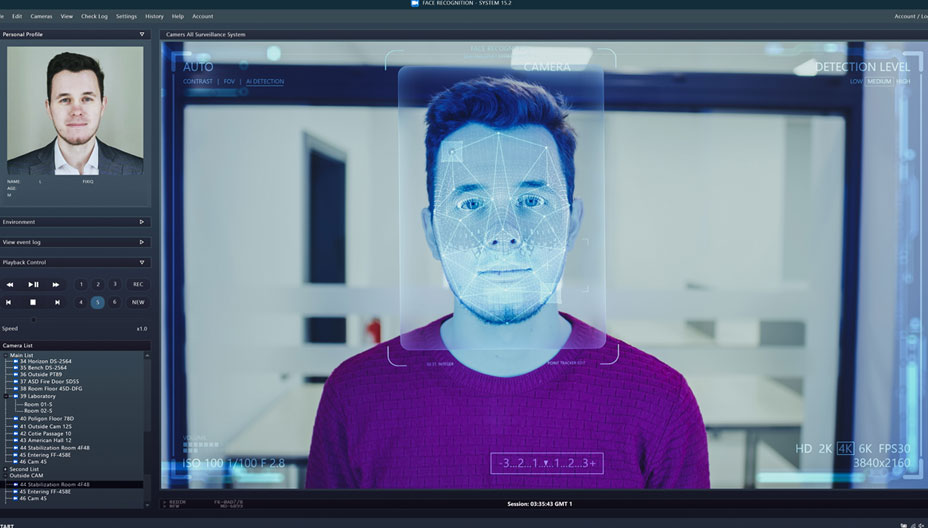This screenshot has height=528, width=928.
Task: Select preset number 5 button
Action: 98,302
